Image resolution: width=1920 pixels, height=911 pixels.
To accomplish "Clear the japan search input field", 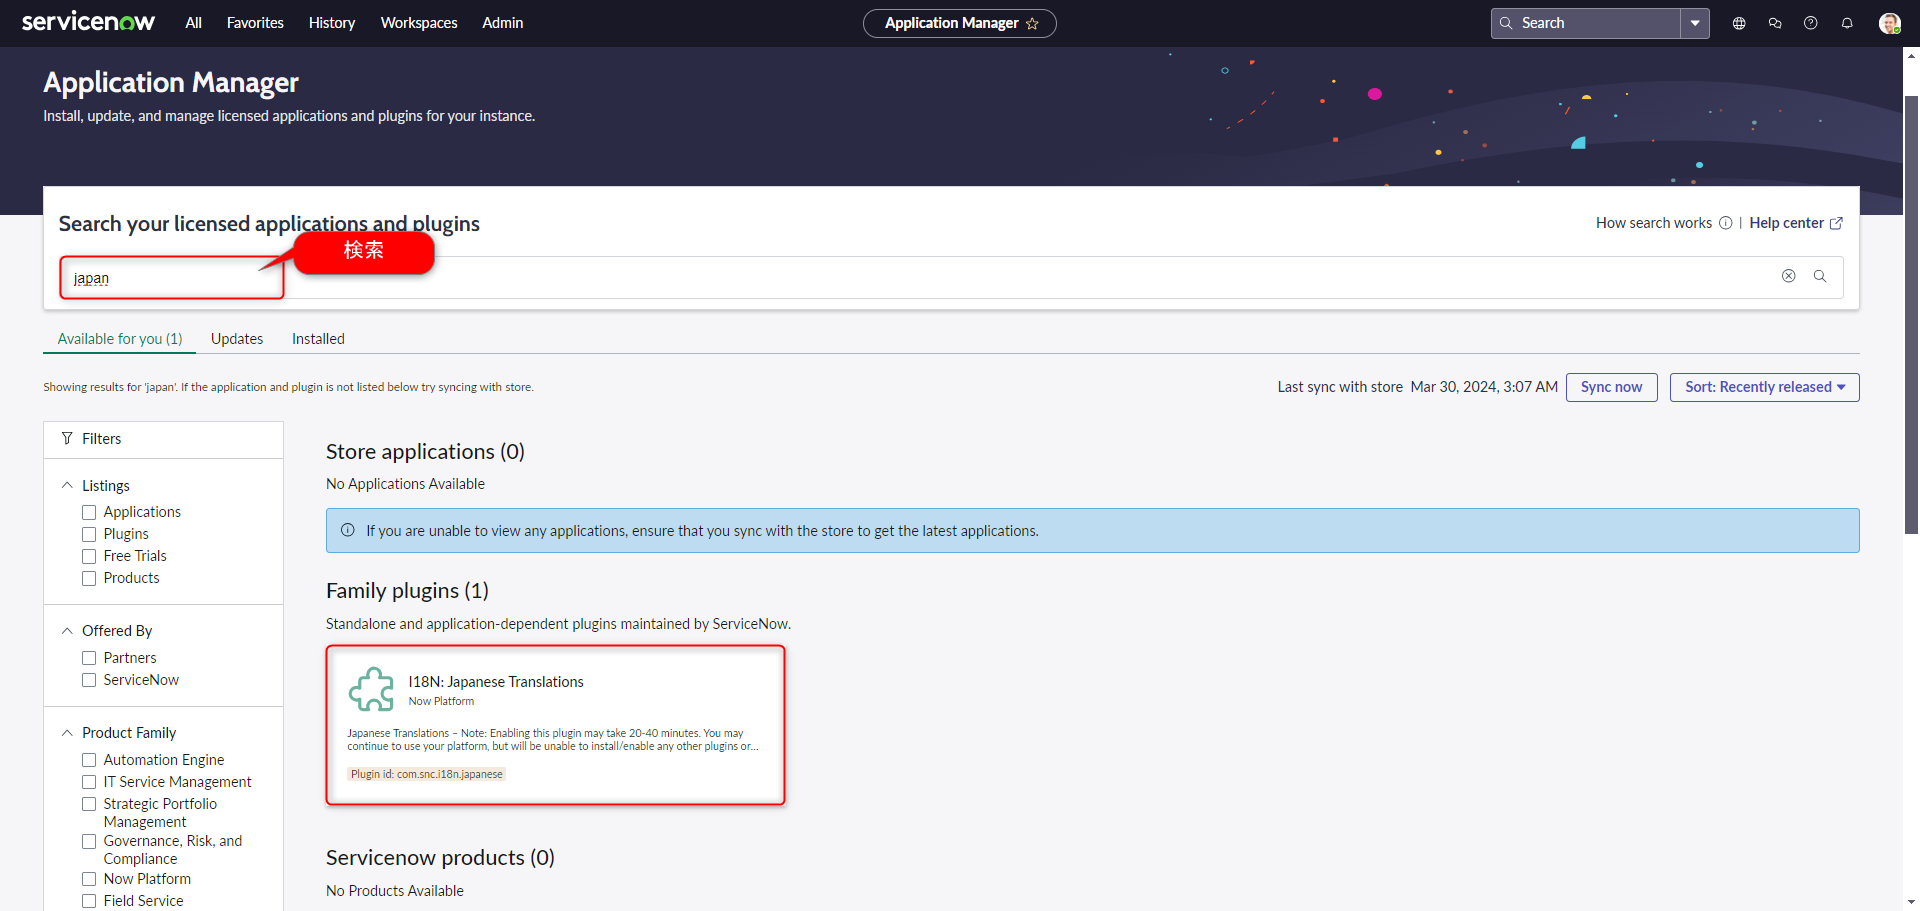I will click(1789, 276).
